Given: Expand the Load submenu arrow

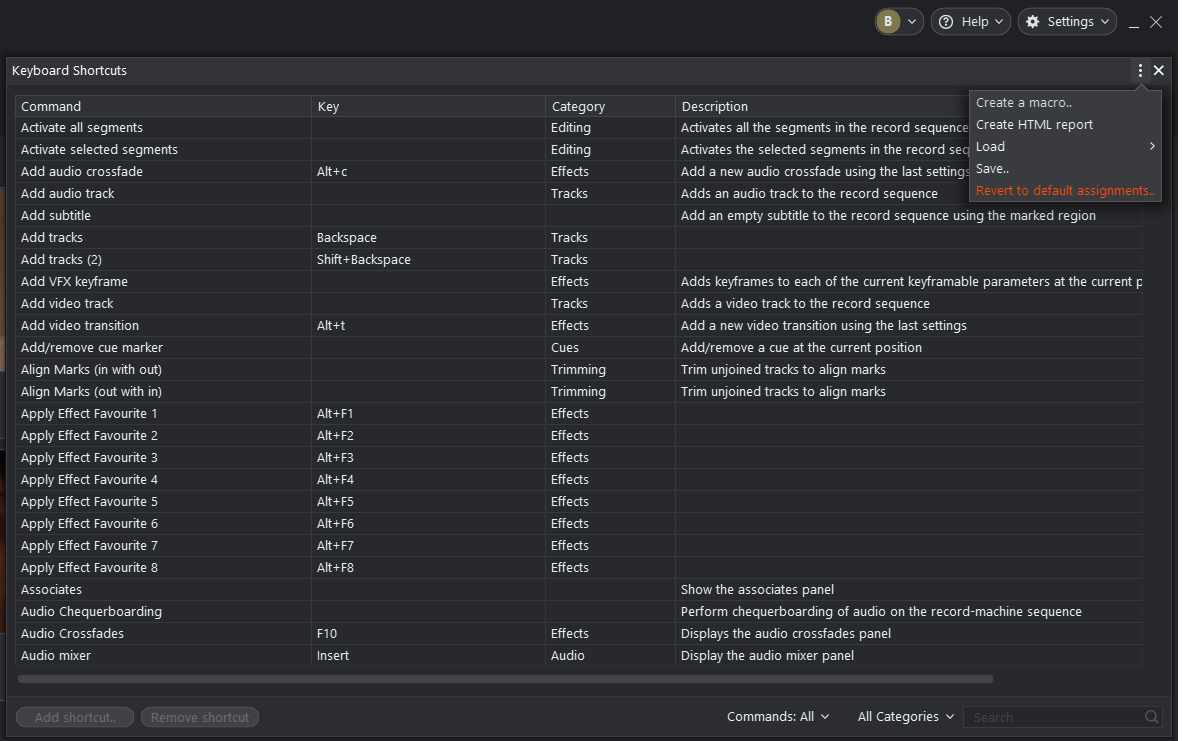Looking at the screenshot, I should [1152, 146].
